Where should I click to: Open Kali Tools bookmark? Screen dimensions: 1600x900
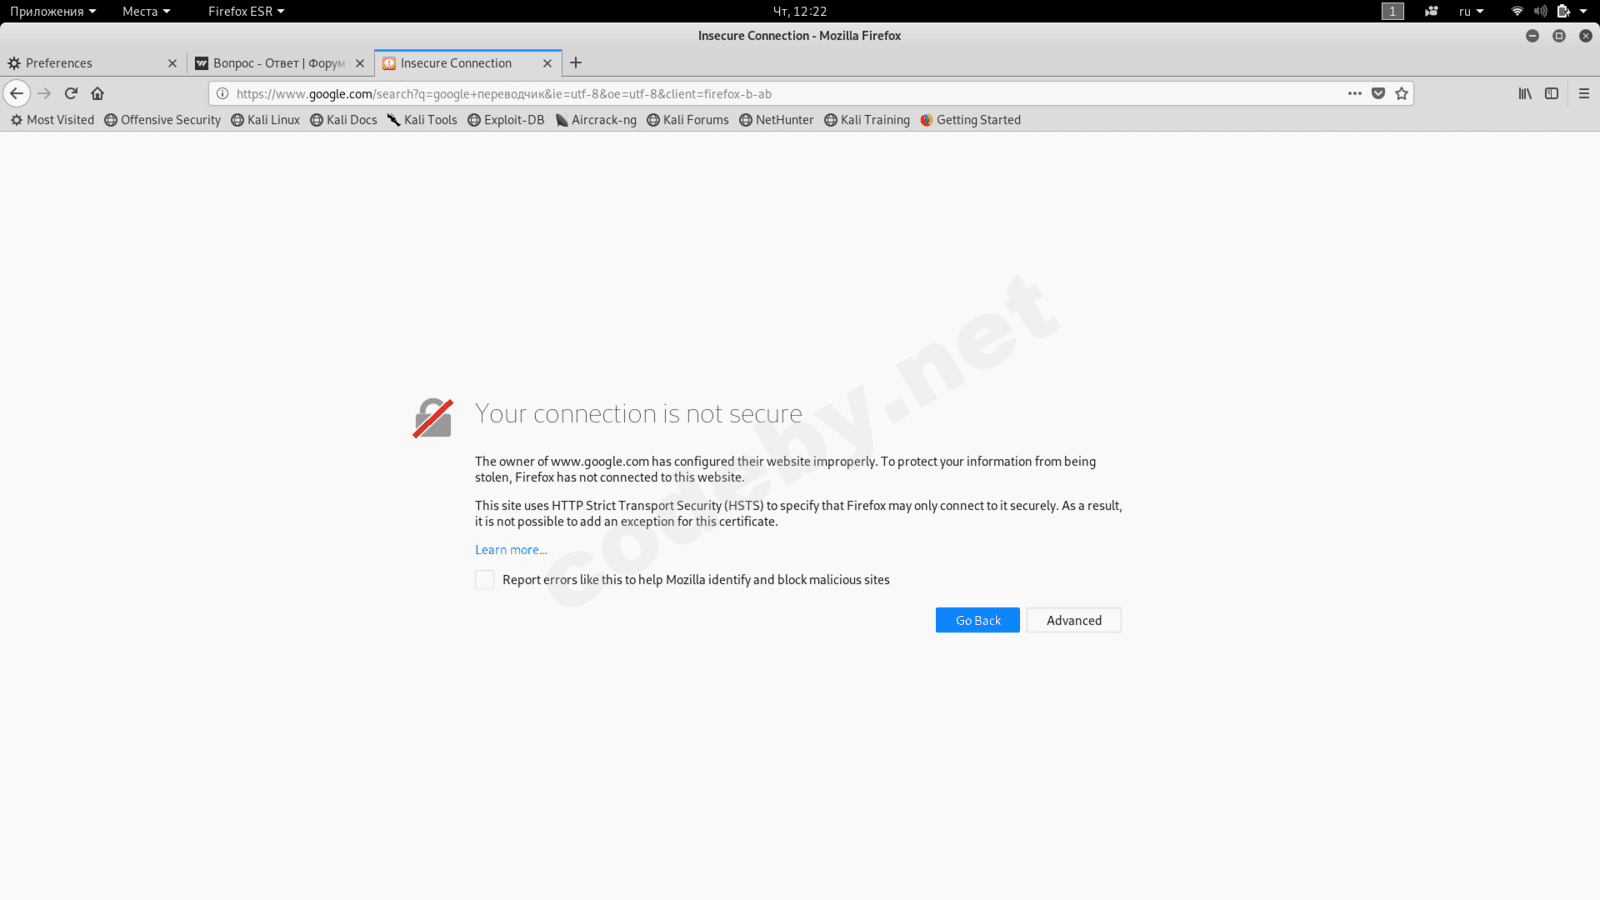(422, 120)
